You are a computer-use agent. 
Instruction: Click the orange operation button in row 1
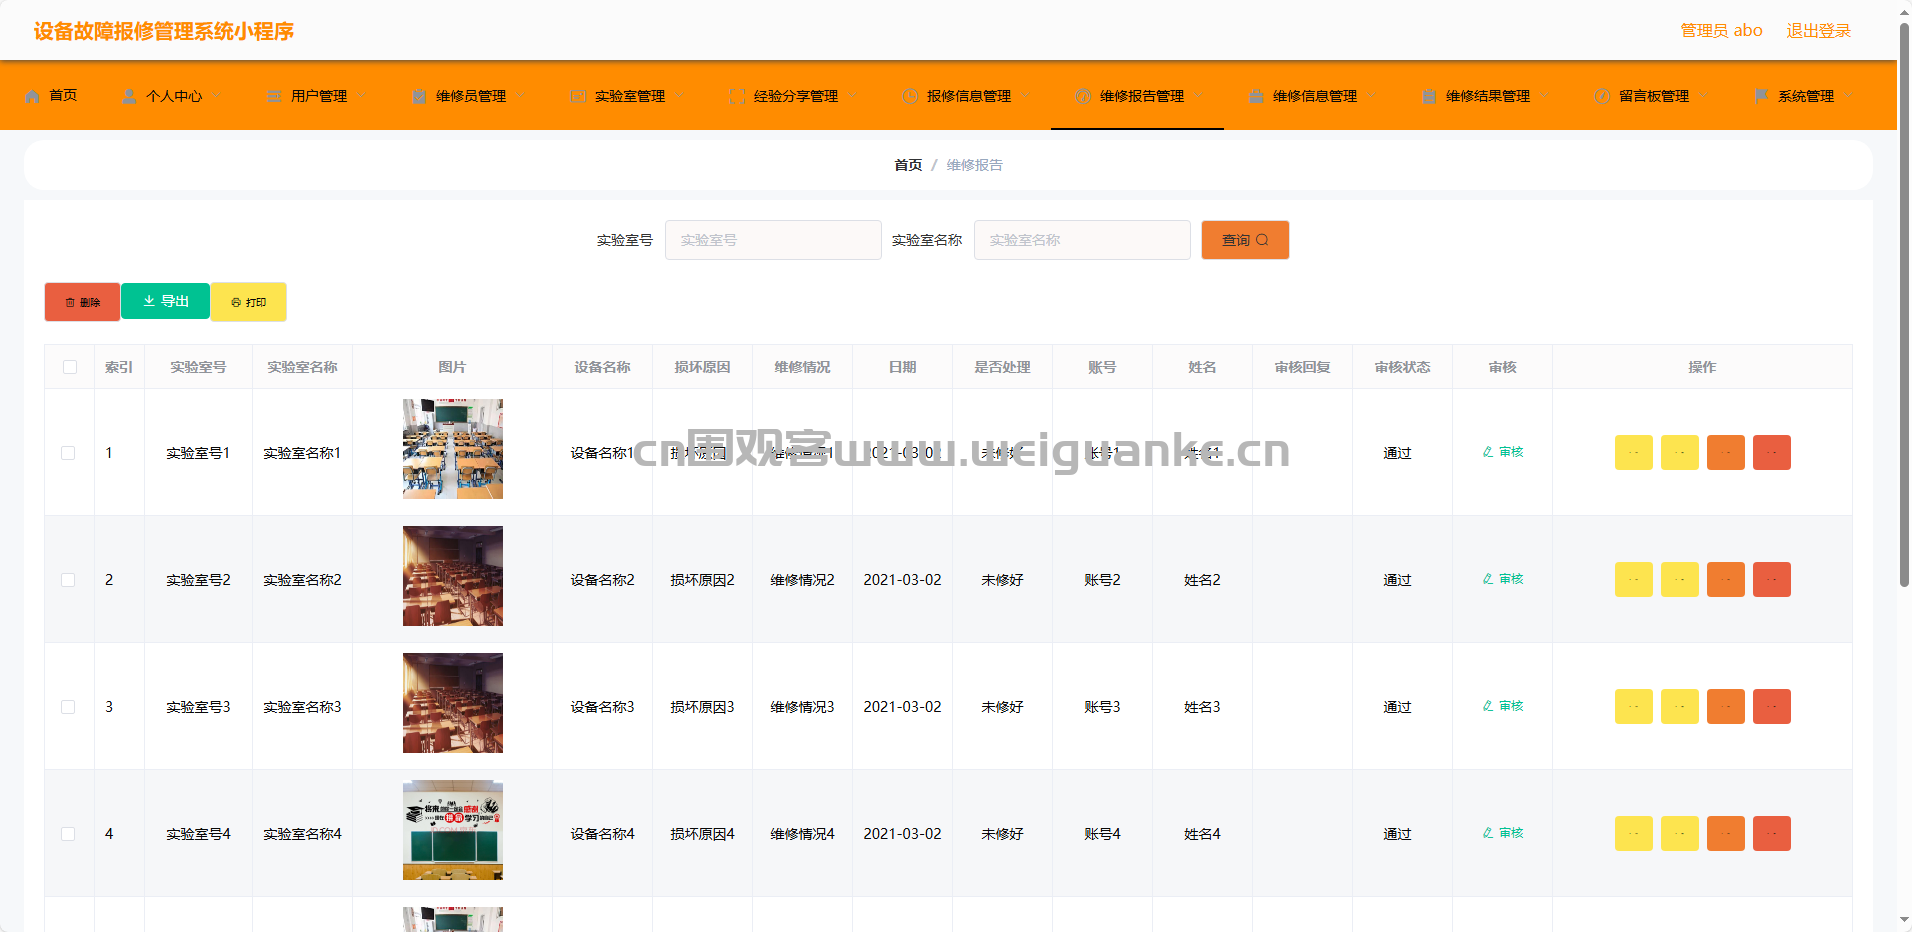click(x=1726, y=453)
